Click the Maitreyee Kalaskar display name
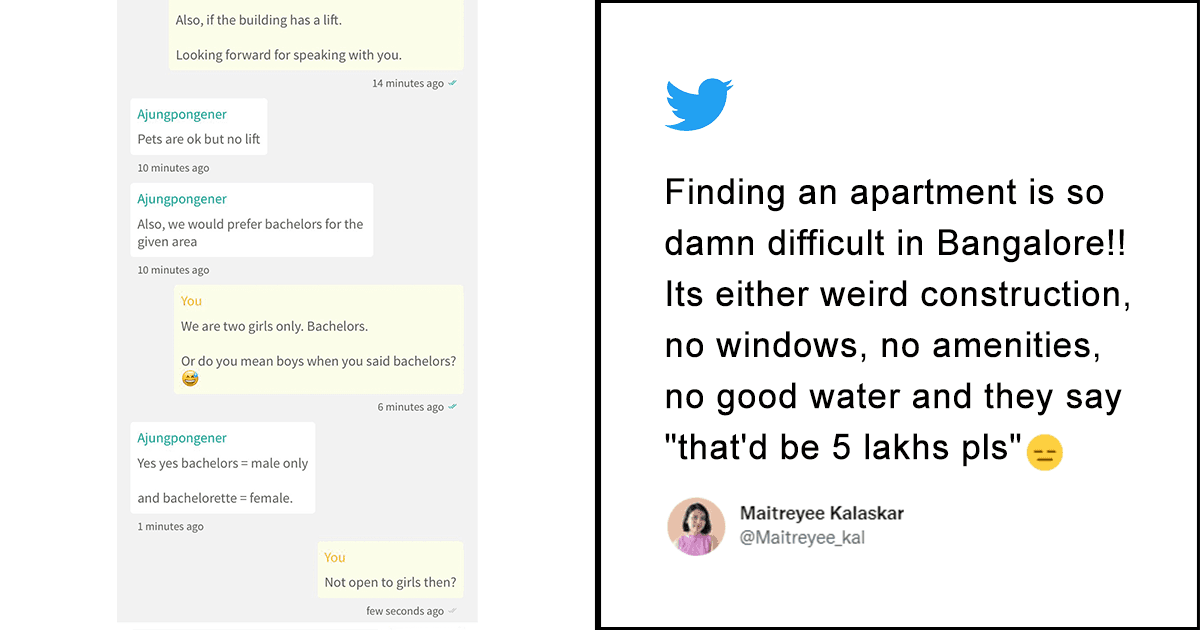Image resolution: width=1200 pixels, height=630 pixels. click(x=821, y=513)
